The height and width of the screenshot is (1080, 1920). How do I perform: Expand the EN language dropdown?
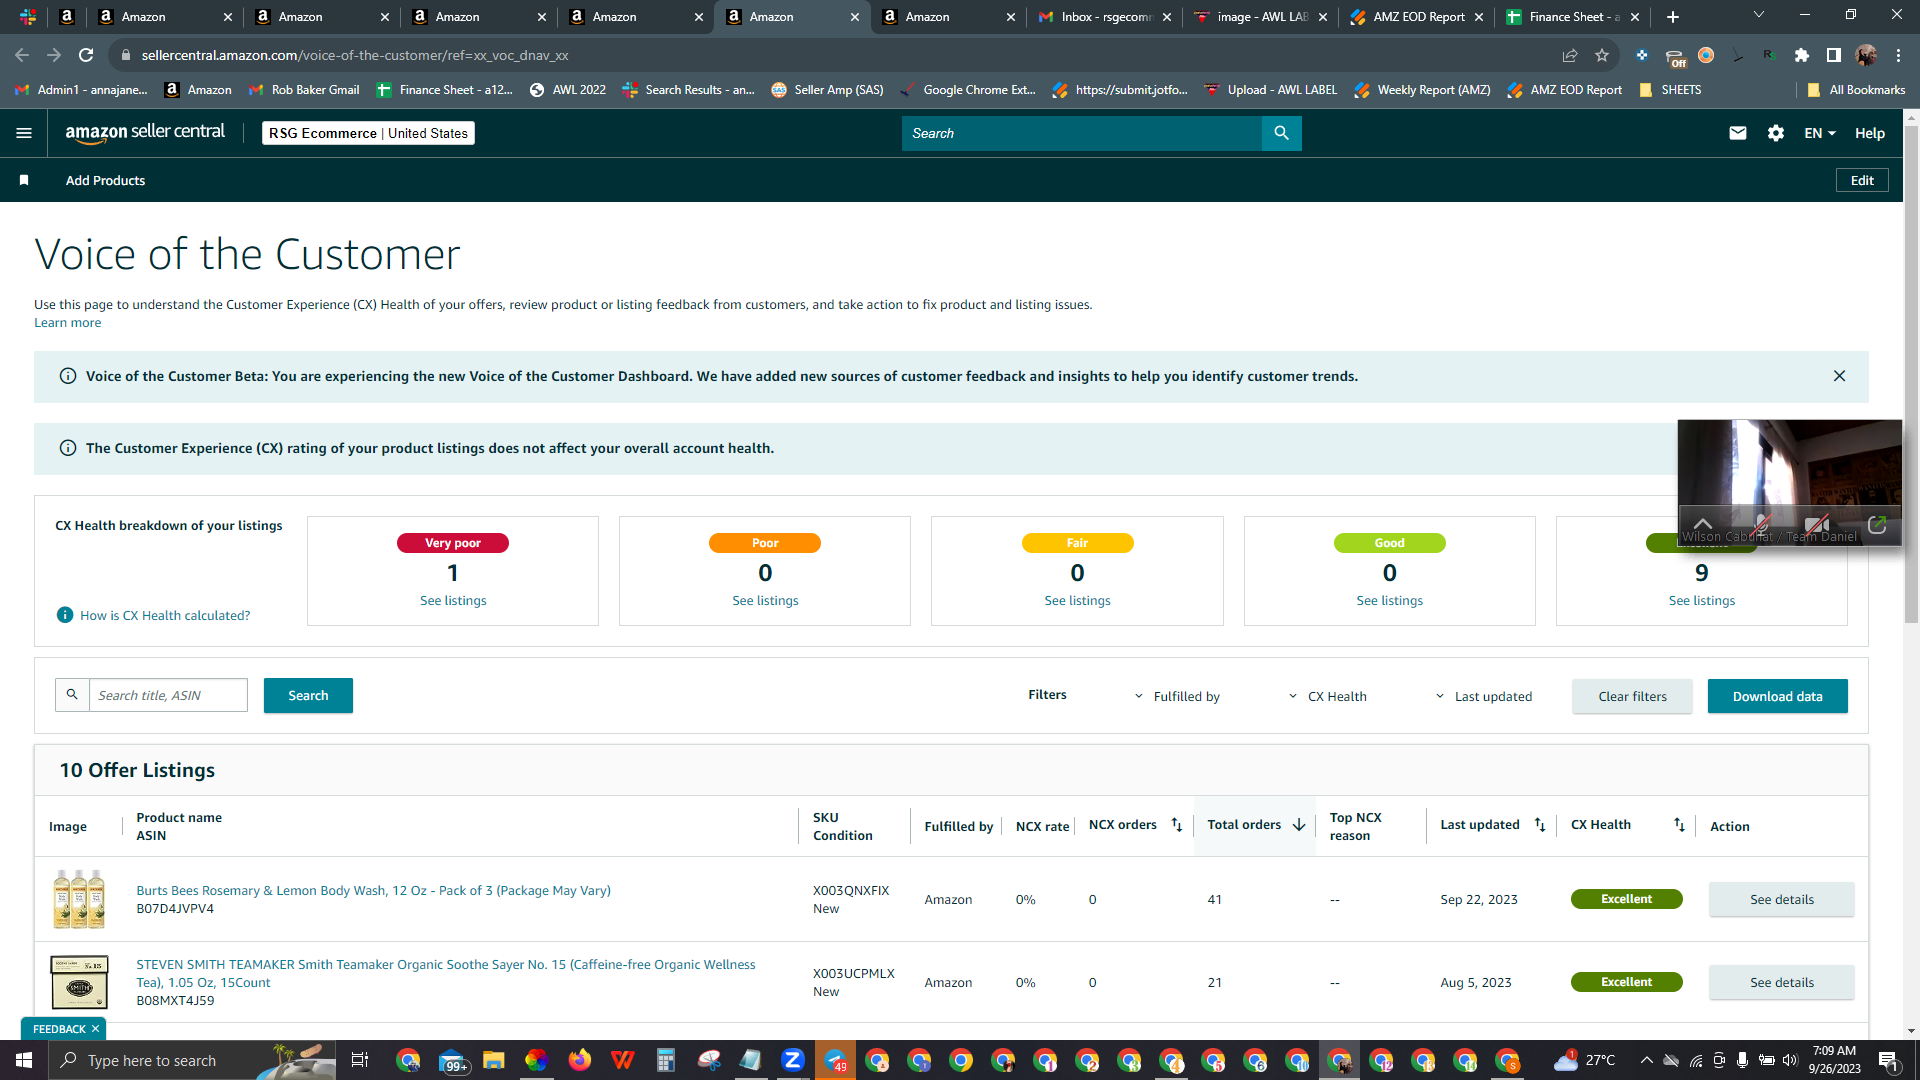click(1820, 133)
